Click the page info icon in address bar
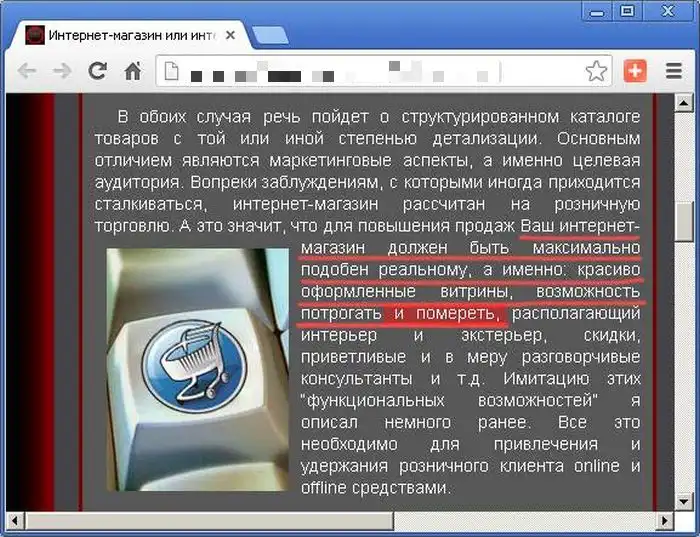700x537 pixels. click(x=173, y=72)
